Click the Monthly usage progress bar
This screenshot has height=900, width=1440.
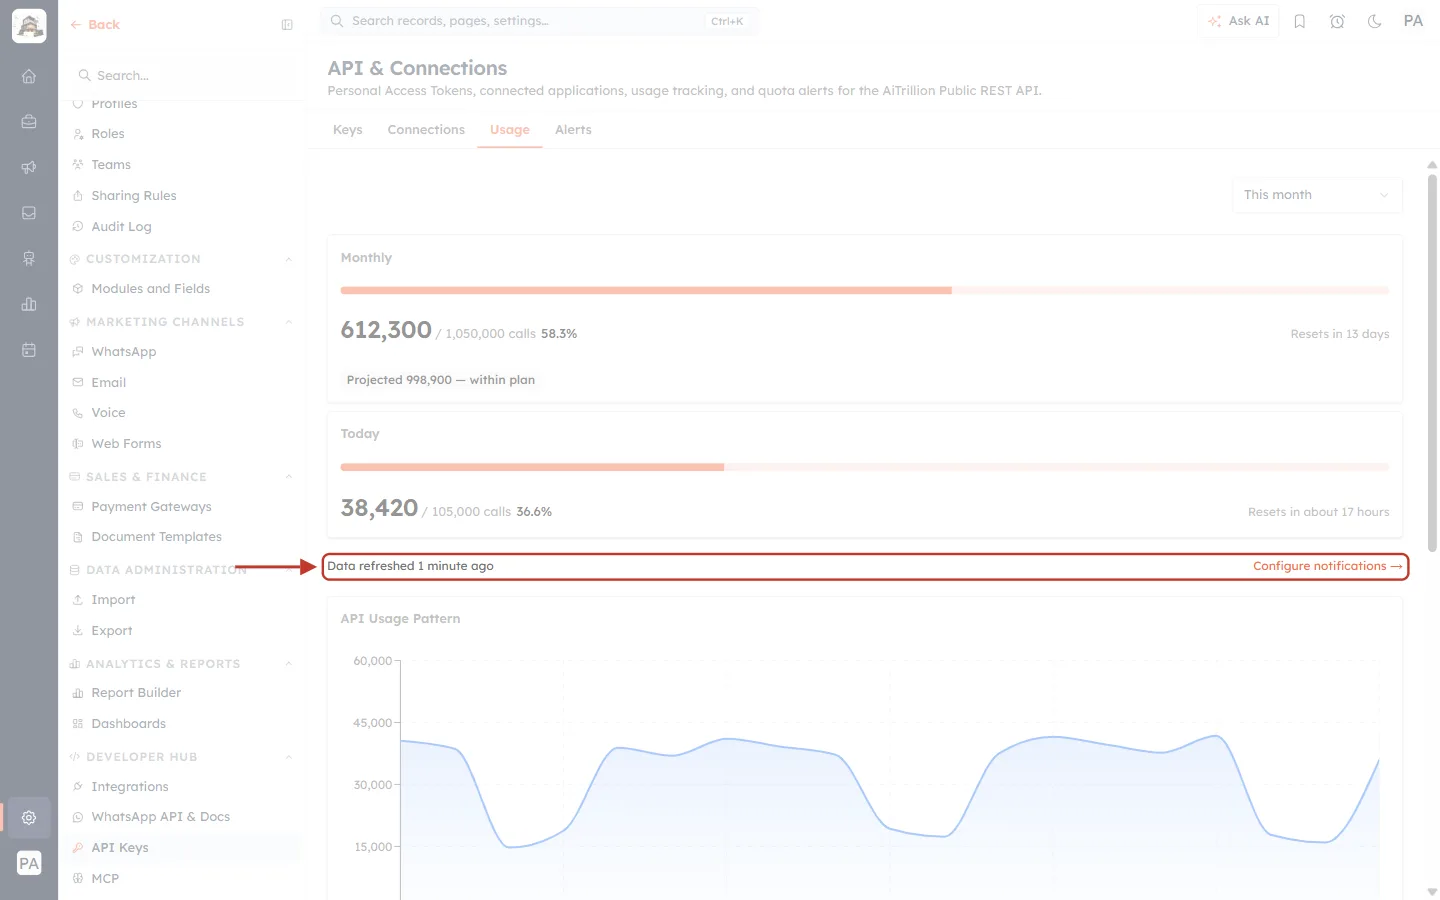865,291
